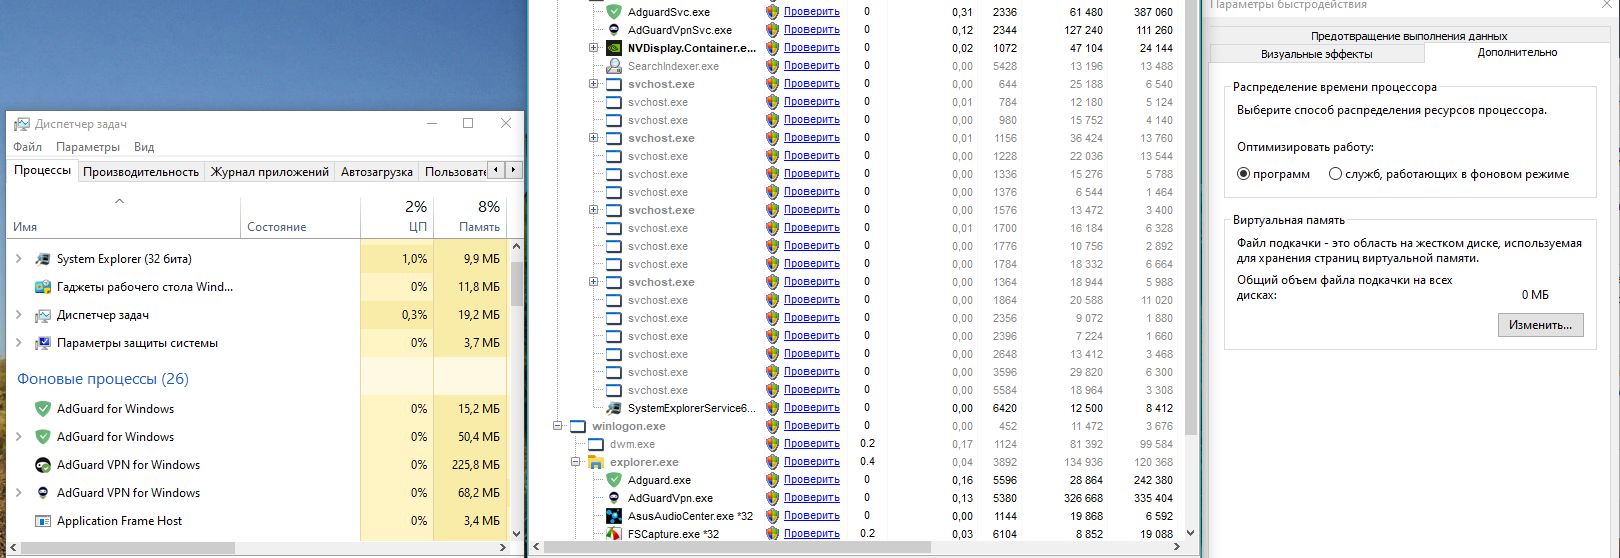Expand svchost.exe node with PID 1576
1620x558 pixels.
(x=594, y=210)
